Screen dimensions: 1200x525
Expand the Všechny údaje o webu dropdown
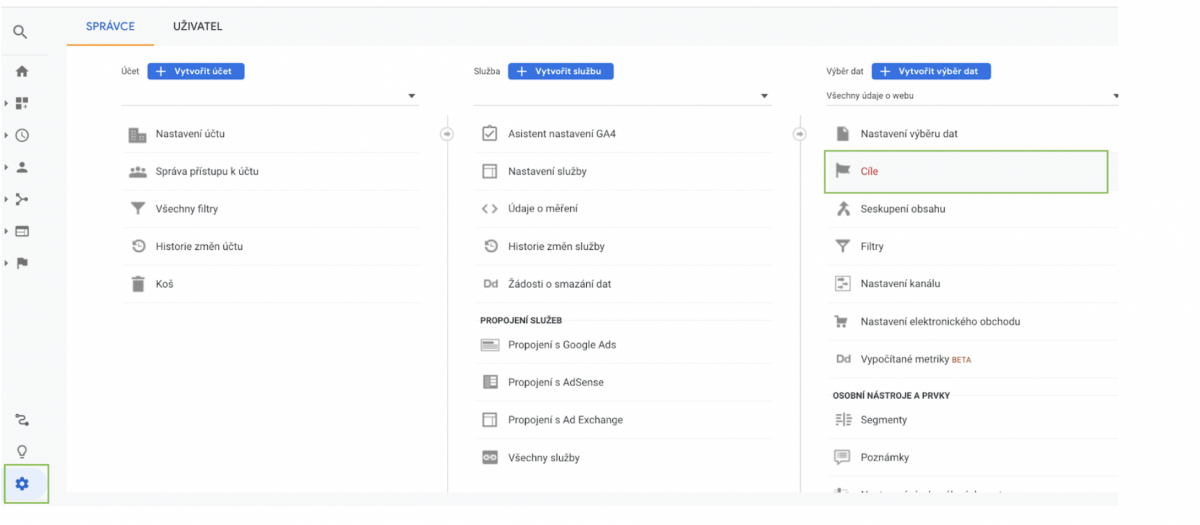tap(1114, 96)
